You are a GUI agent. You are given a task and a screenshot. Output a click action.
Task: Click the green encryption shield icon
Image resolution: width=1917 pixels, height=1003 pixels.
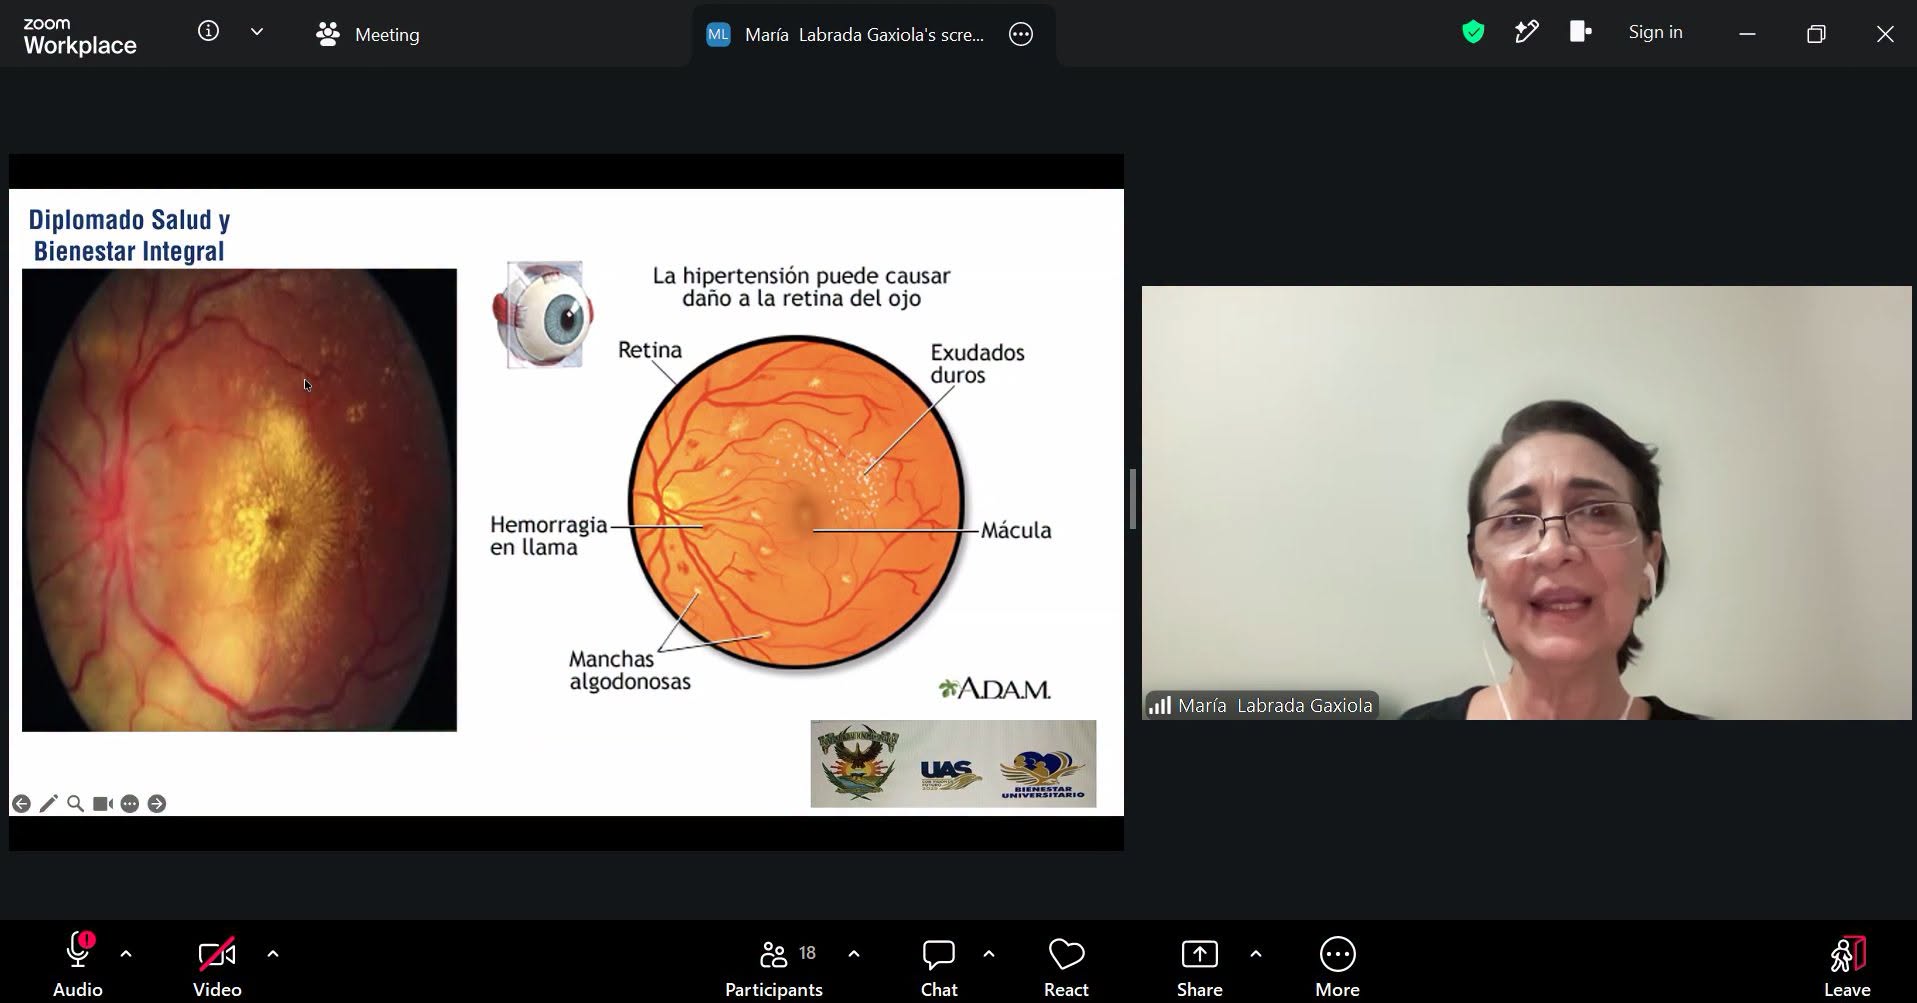click(1472, 32)
